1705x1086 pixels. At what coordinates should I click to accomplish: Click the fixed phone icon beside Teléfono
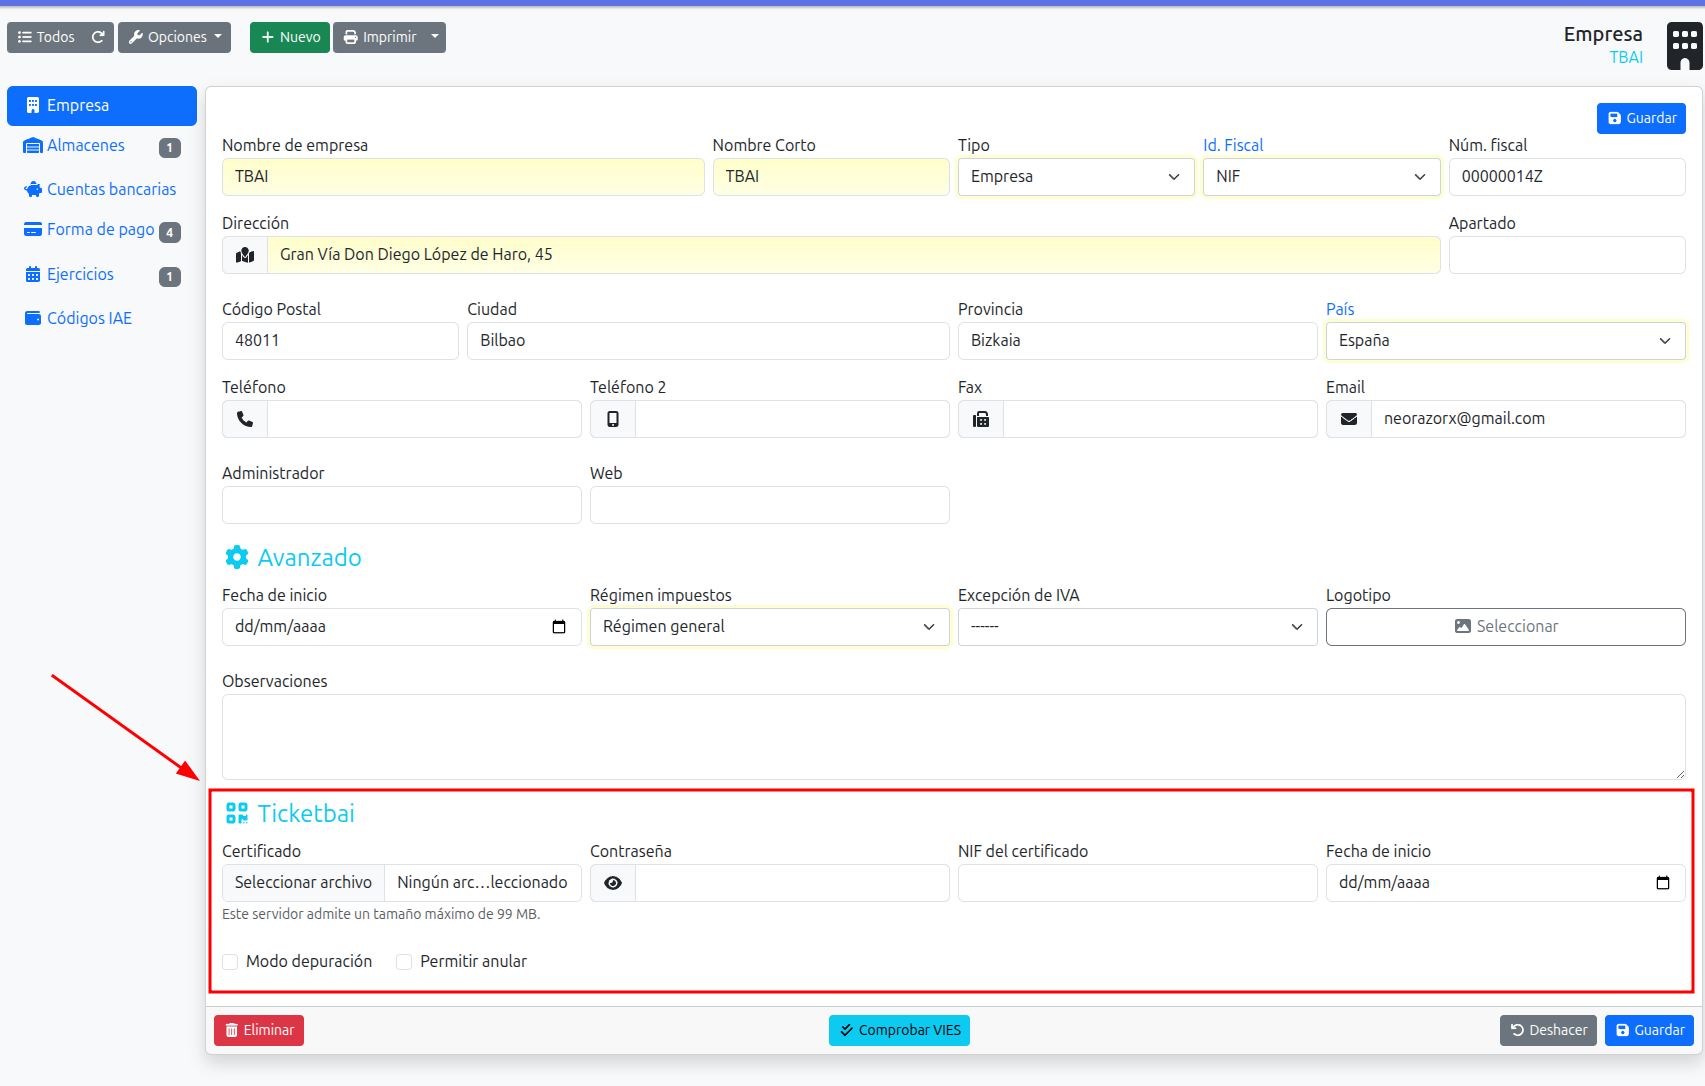tap(244, 419)
